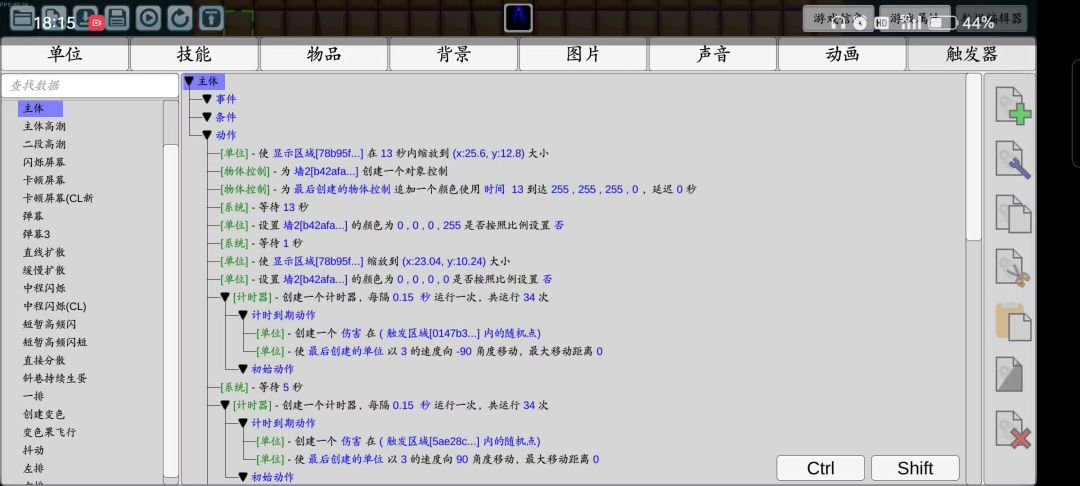The image size is (1080, 486).
Task: Click the Ctrl button
Action: pos(820,468)
